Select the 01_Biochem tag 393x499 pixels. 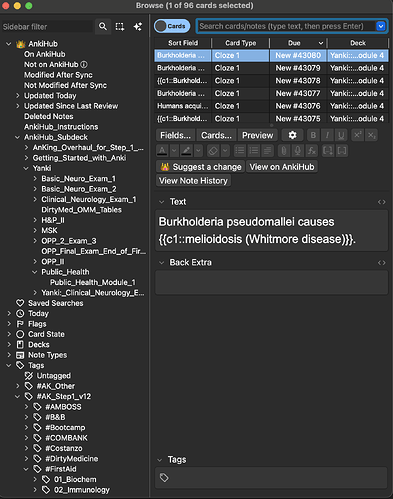tap(69, 479)
